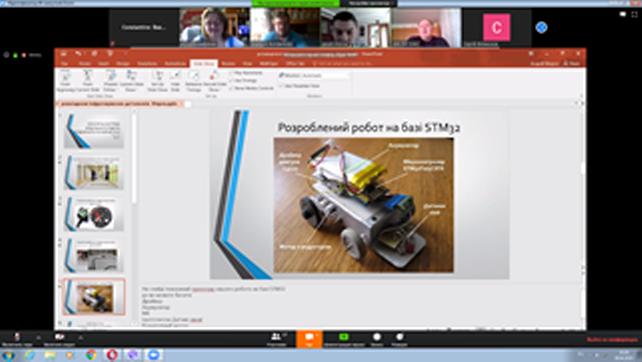Click Hide Slide in ribbon
Screen dimensions: 642x362
(x=176, y=81)
